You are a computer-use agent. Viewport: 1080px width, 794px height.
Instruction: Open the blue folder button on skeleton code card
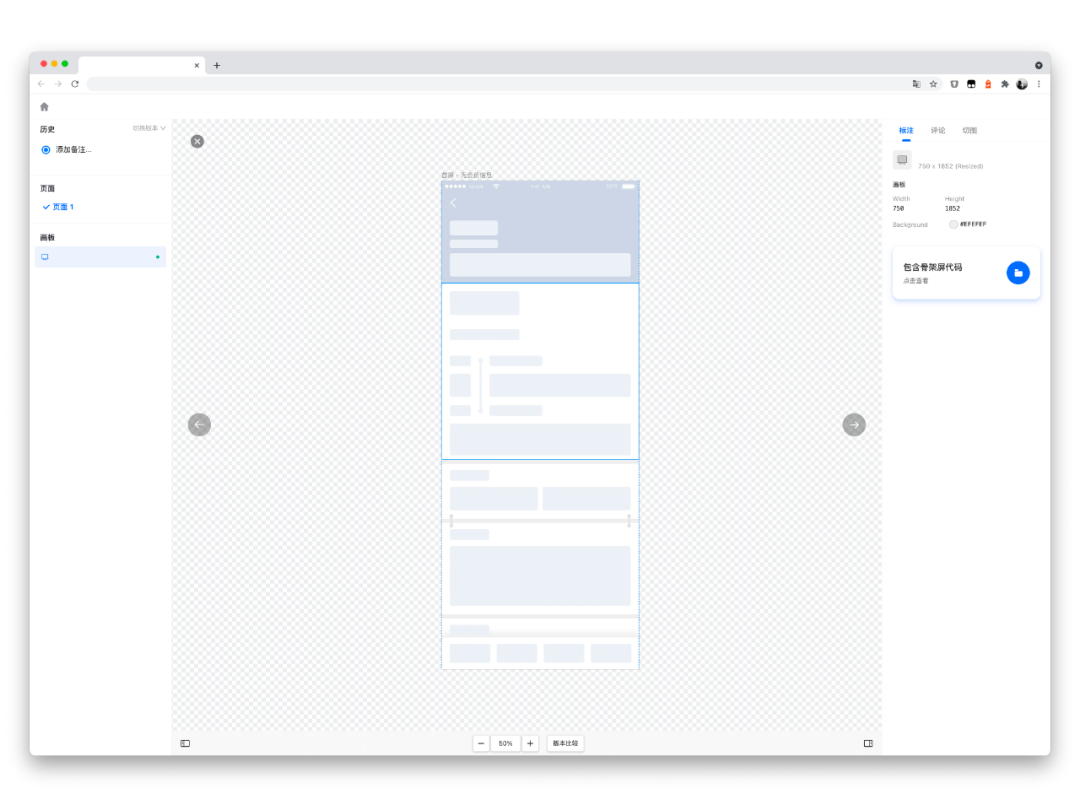pos(1017,273)
